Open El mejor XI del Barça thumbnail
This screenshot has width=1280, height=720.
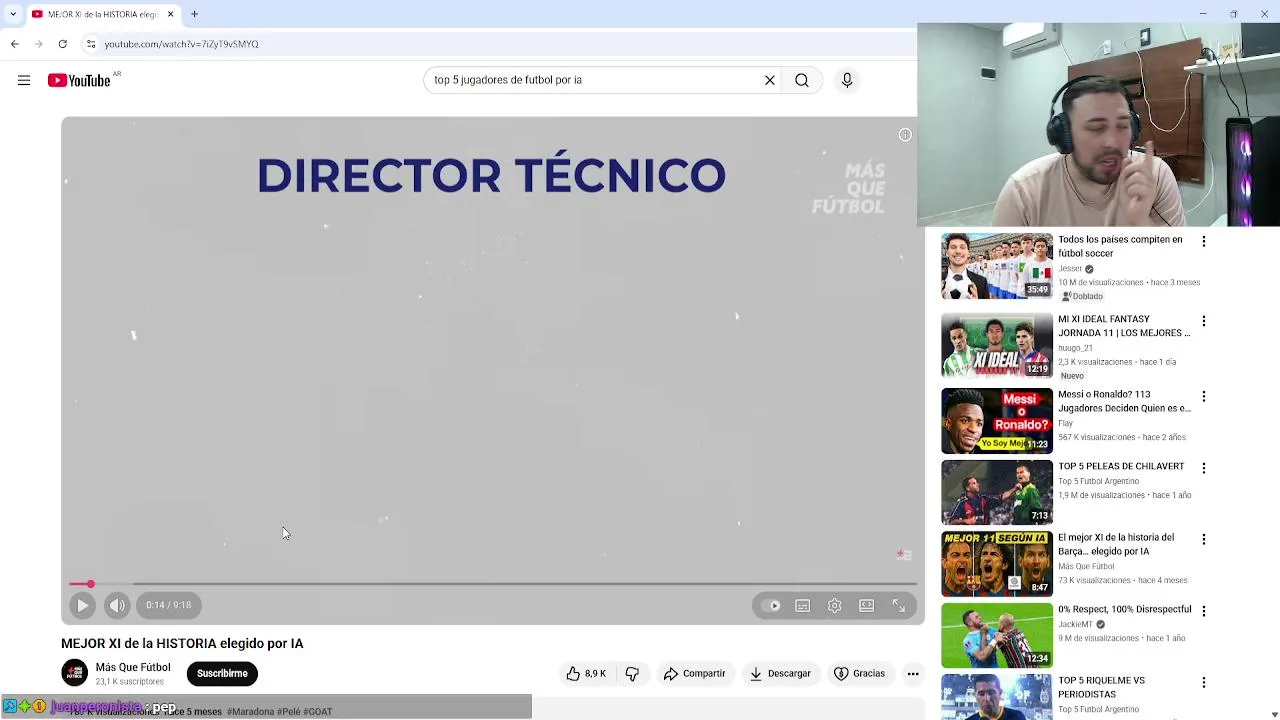coord(997,564)
